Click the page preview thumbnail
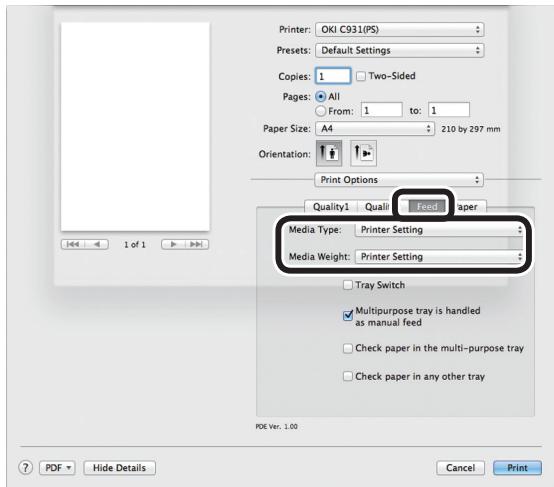Image resolution: width=554 pixels, height=487 pixels. click(x=135, y=127)
